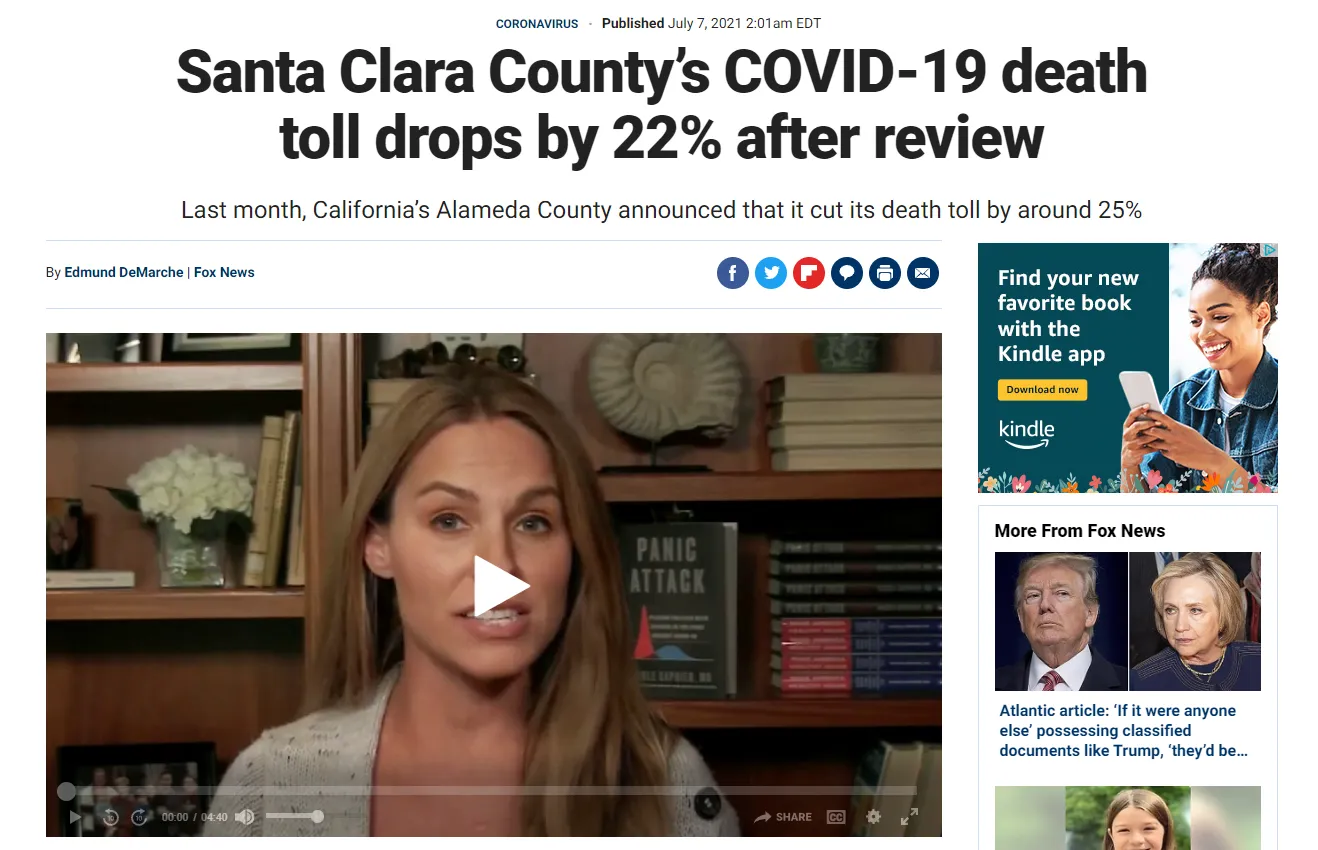Viewport: 1318px width, 850px height.
Task: Email the article using envelope icon
Action: click(923, 273)
